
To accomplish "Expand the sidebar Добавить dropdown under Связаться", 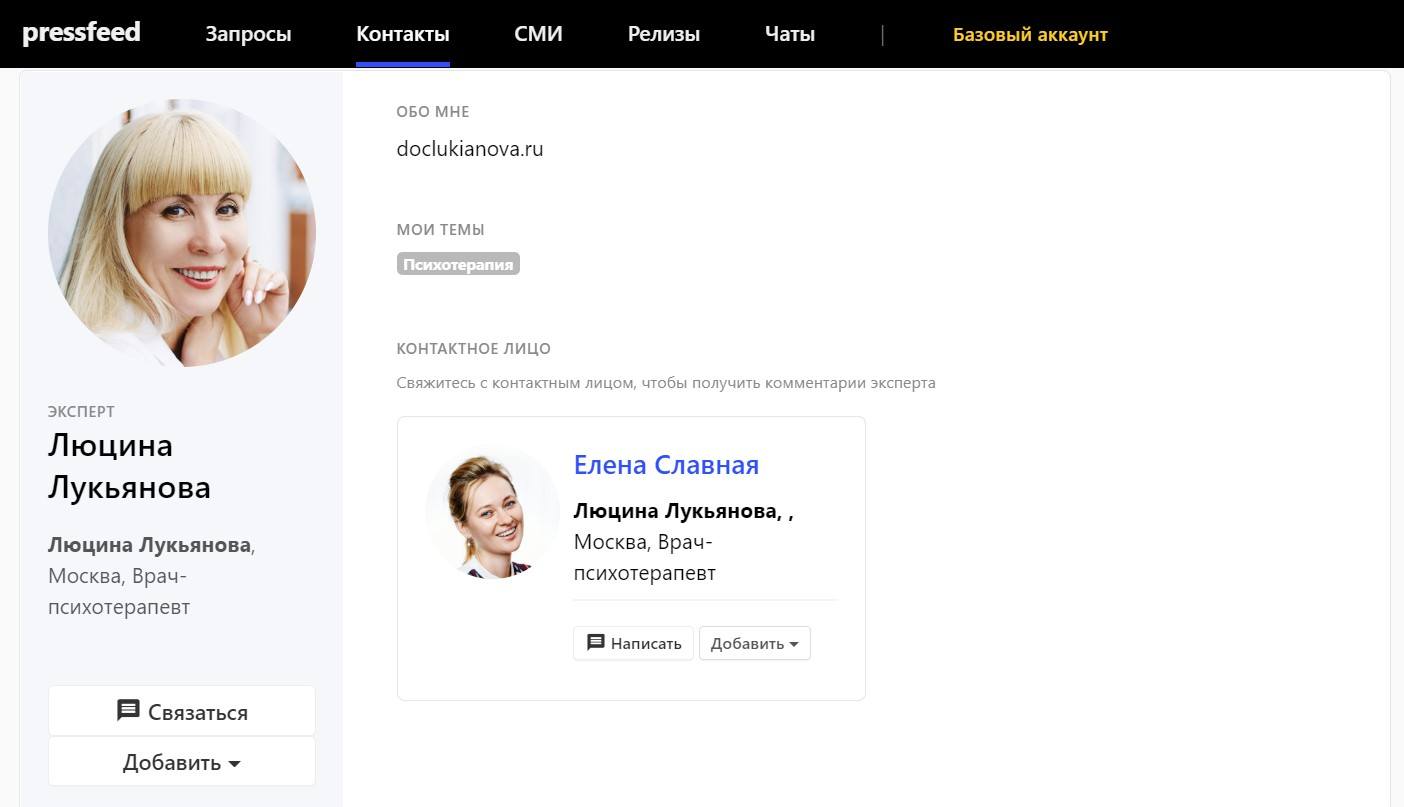I will (182, 762).
